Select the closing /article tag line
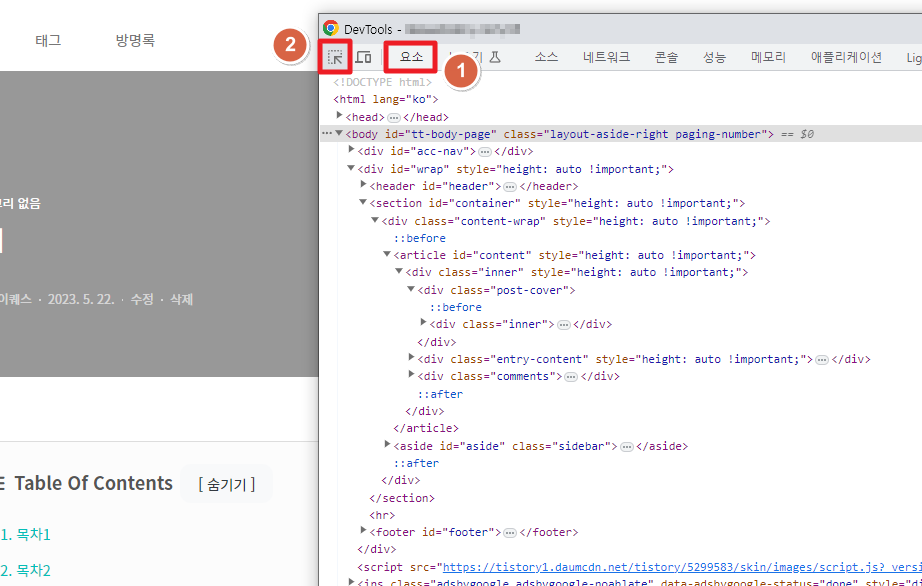This screenshot has height=586, width=922. pyautogui.click(x=426, y=428)
